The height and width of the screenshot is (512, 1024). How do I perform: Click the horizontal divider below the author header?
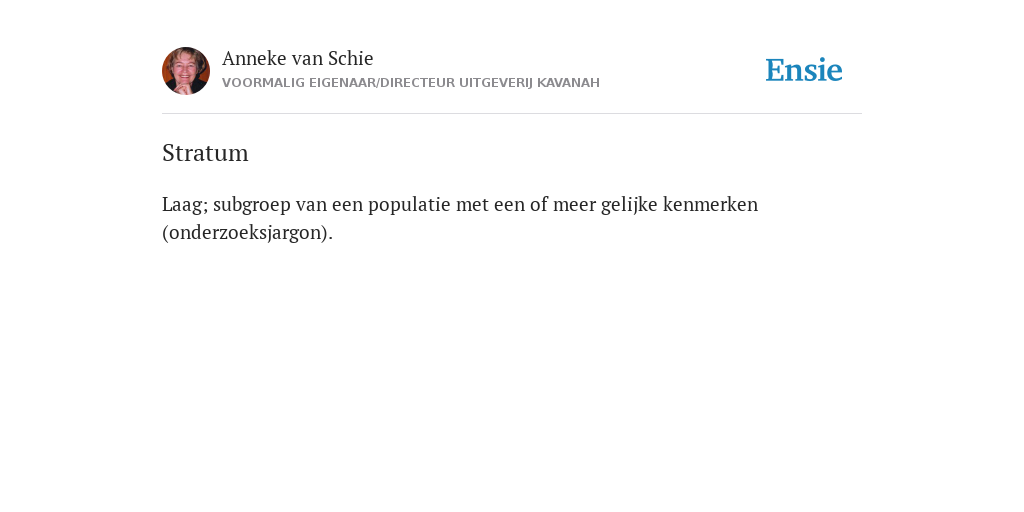point(512,114)
